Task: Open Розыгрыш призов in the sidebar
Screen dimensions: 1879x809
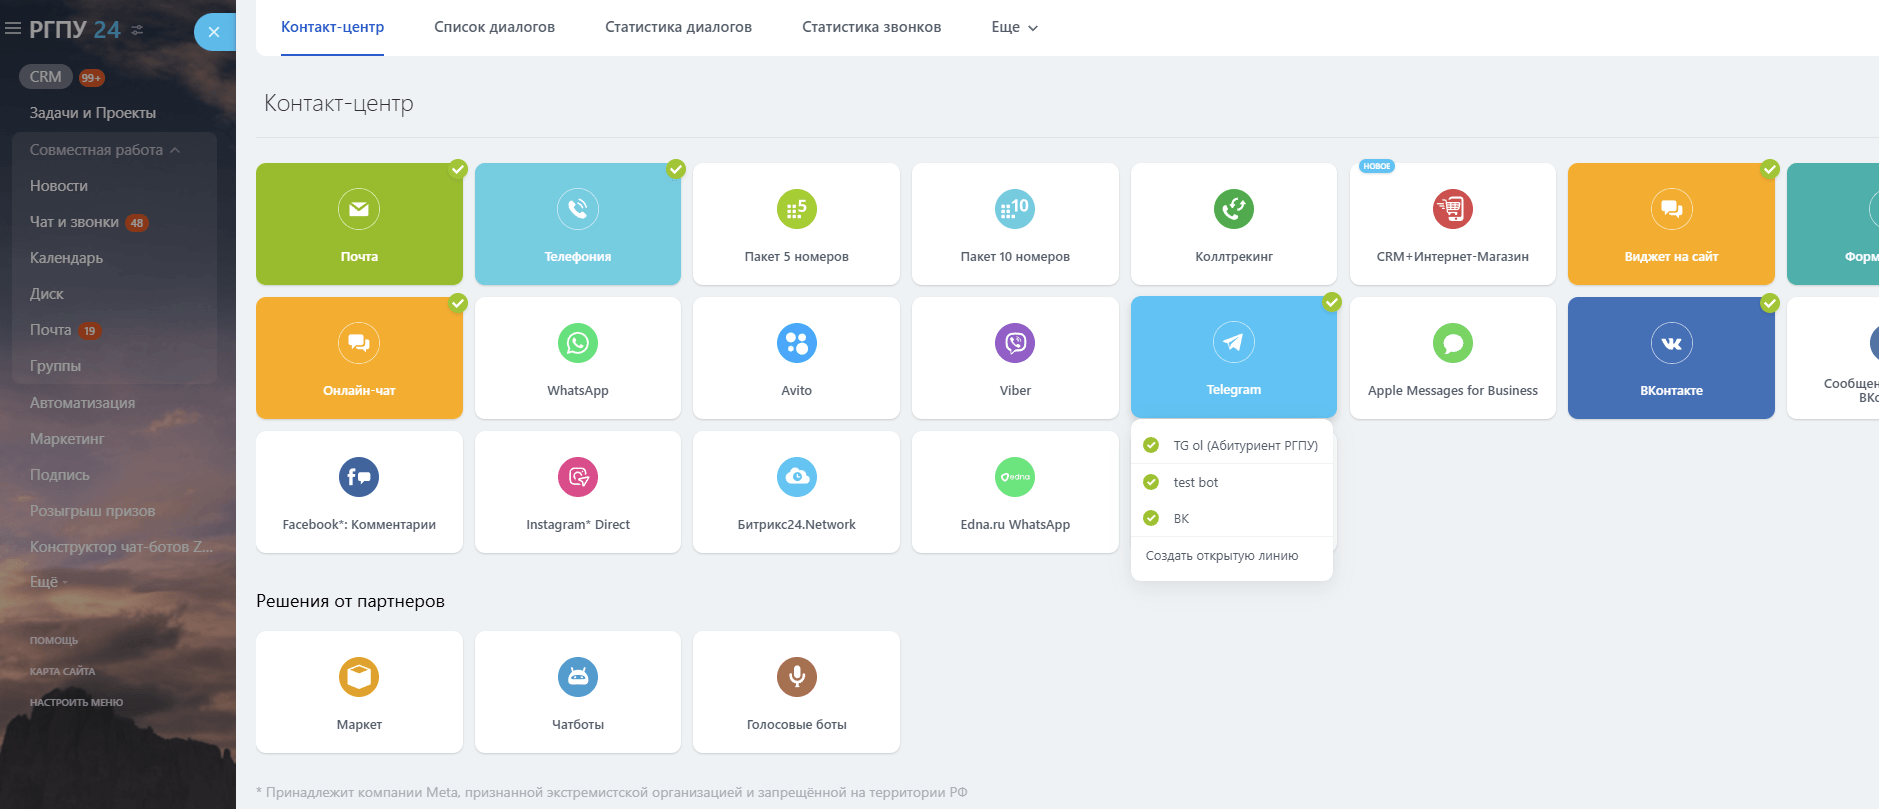Action: click(x=93, y=511)
